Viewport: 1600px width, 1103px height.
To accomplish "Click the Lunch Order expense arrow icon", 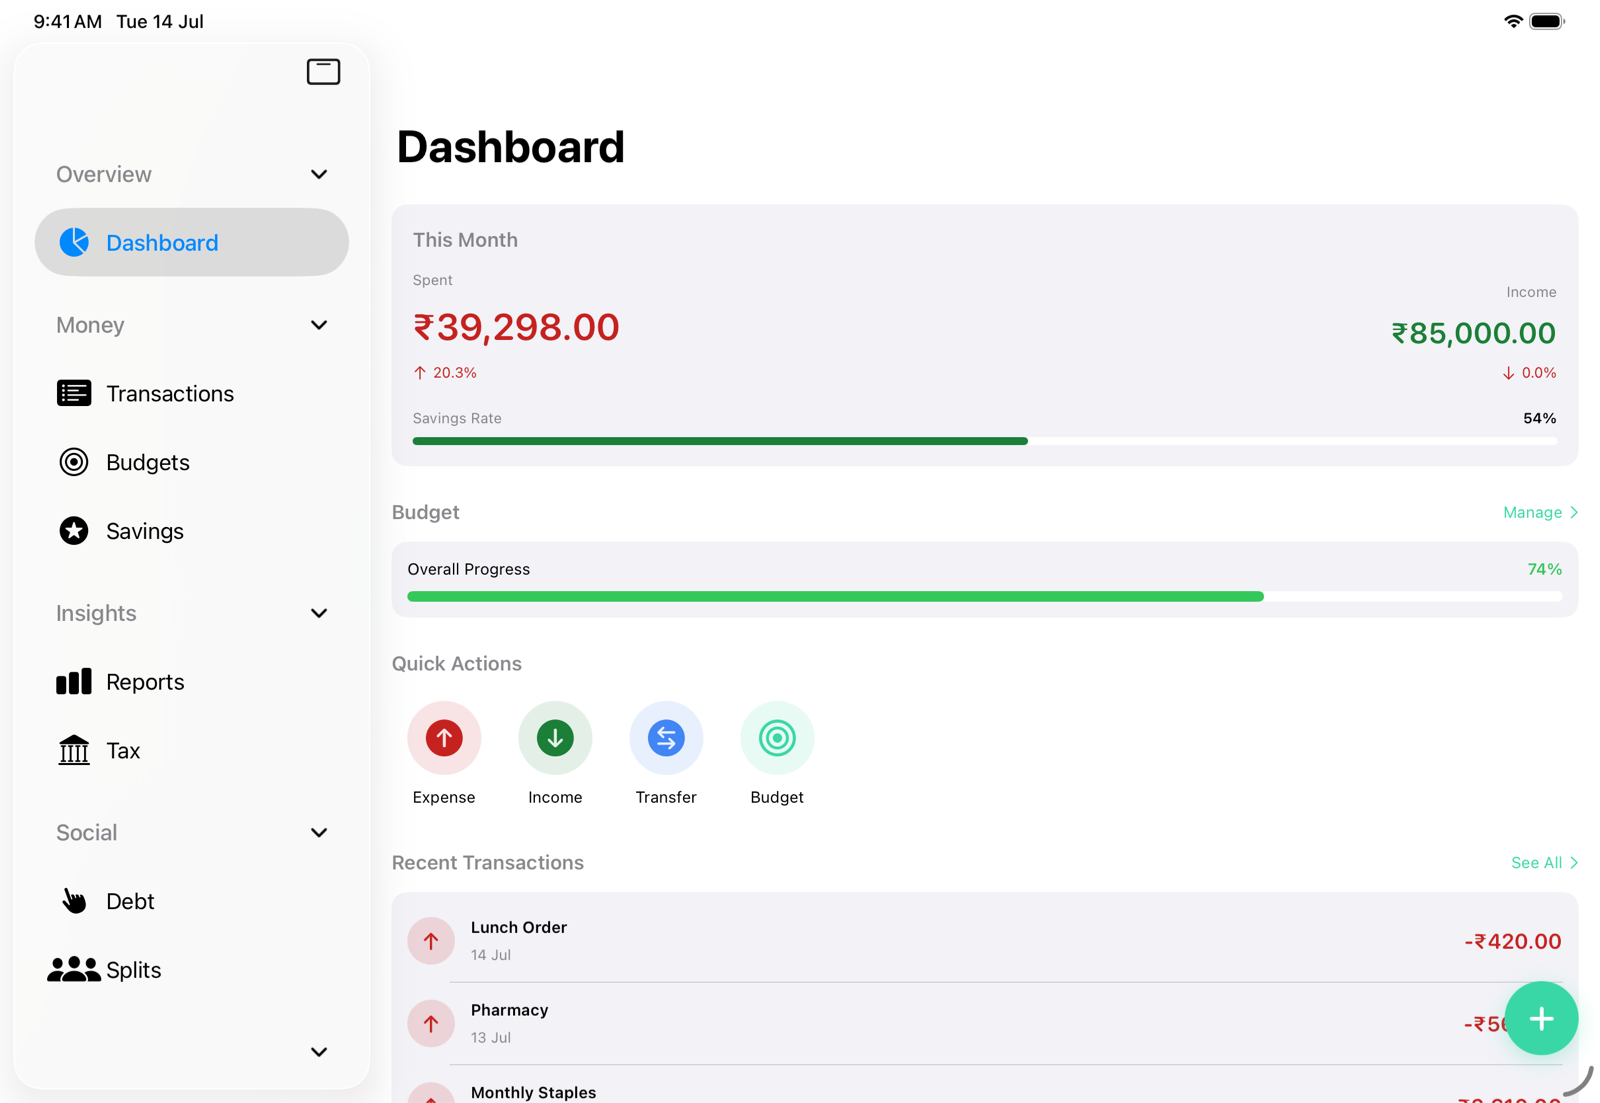I will (431, 941).
